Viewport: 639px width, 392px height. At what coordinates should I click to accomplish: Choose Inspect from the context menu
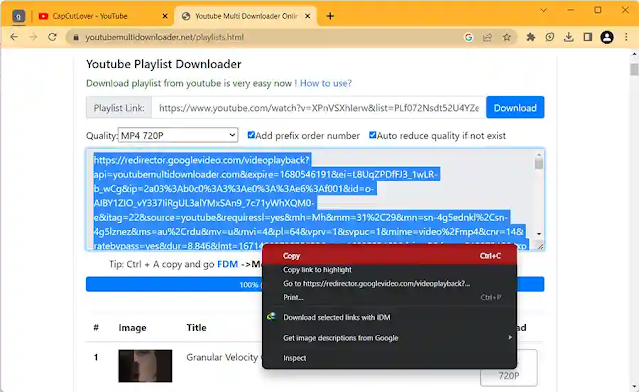click(x=390, y=358)
